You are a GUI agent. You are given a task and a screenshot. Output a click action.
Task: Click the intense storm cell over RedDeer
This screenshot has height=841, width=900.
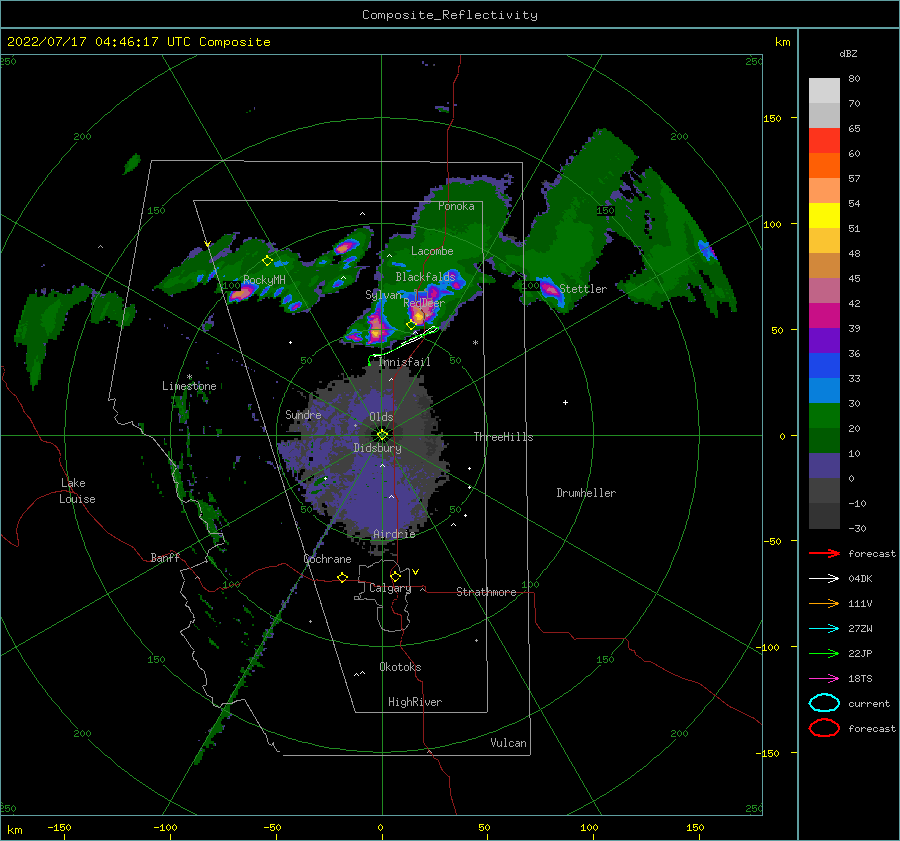[420, 314]
